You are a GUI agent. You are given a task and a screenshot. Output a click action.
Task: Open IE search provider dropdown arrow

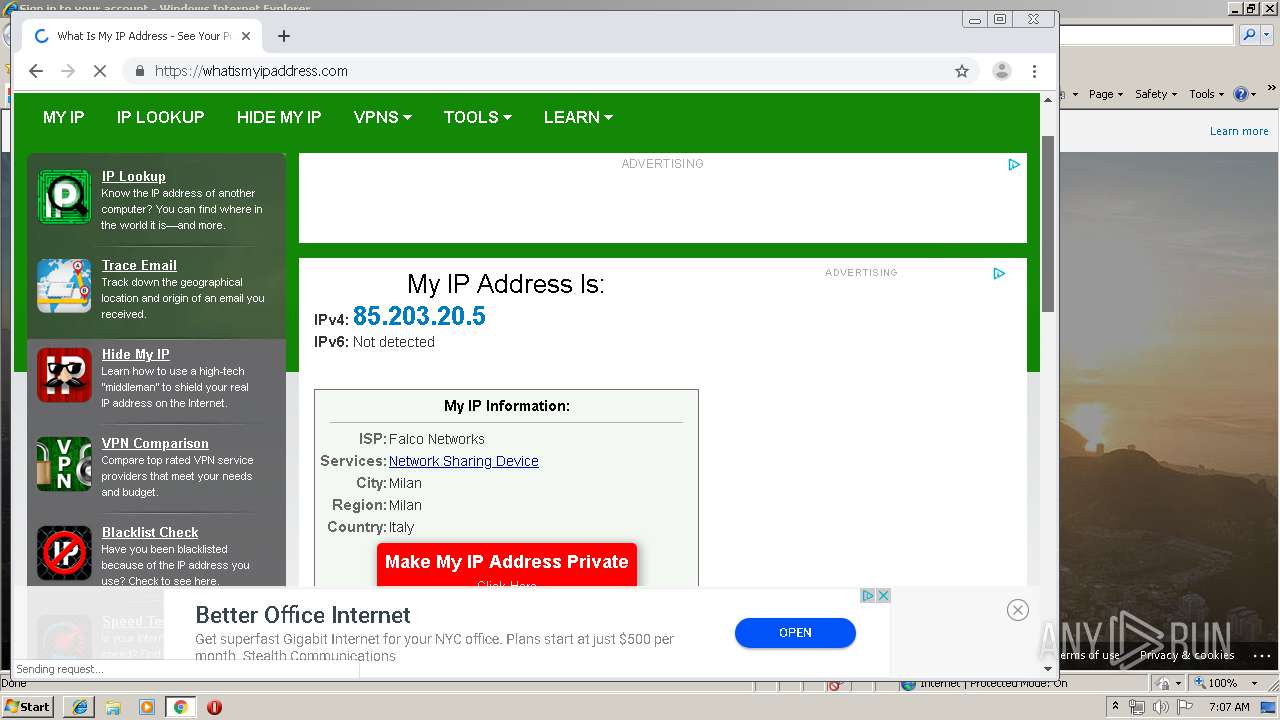click(1264, 35)
